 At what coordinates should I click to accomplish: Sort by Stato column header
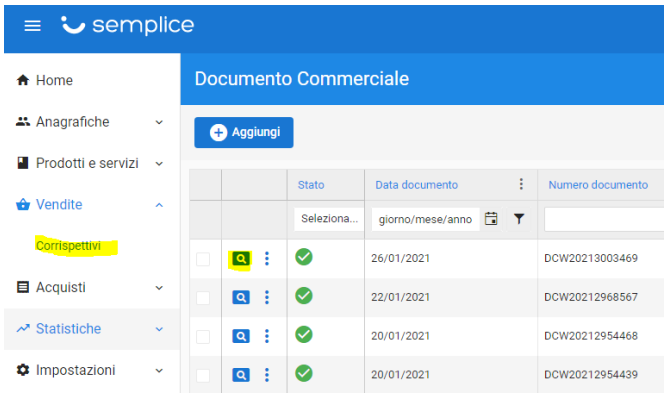click(311, 185)
